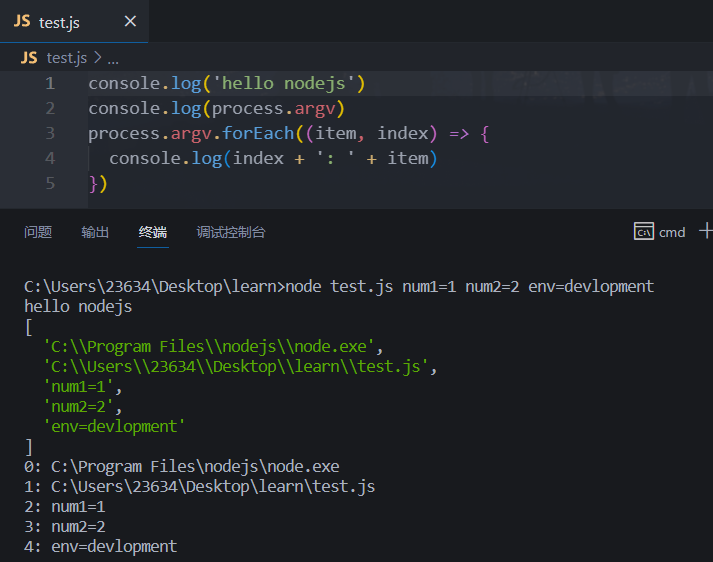Select the test.js editor tab
This screenshot has width=713, height=562.
coord(74,21)
